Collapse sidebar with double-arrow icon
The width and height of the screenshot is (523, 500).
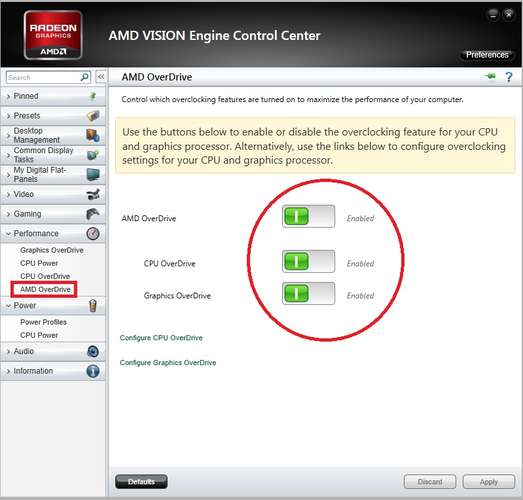point(101,77)
